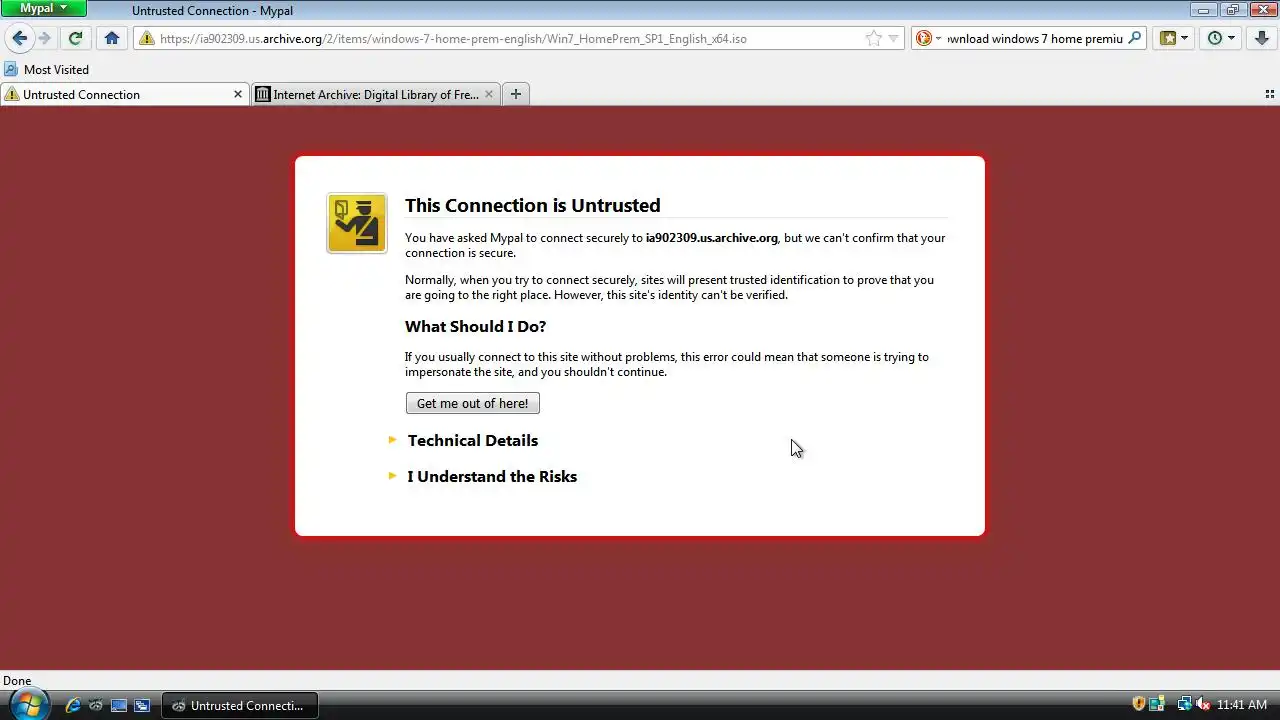Close the Internet Archive tab
The image size is (1280, 720).
coord(489,94)
